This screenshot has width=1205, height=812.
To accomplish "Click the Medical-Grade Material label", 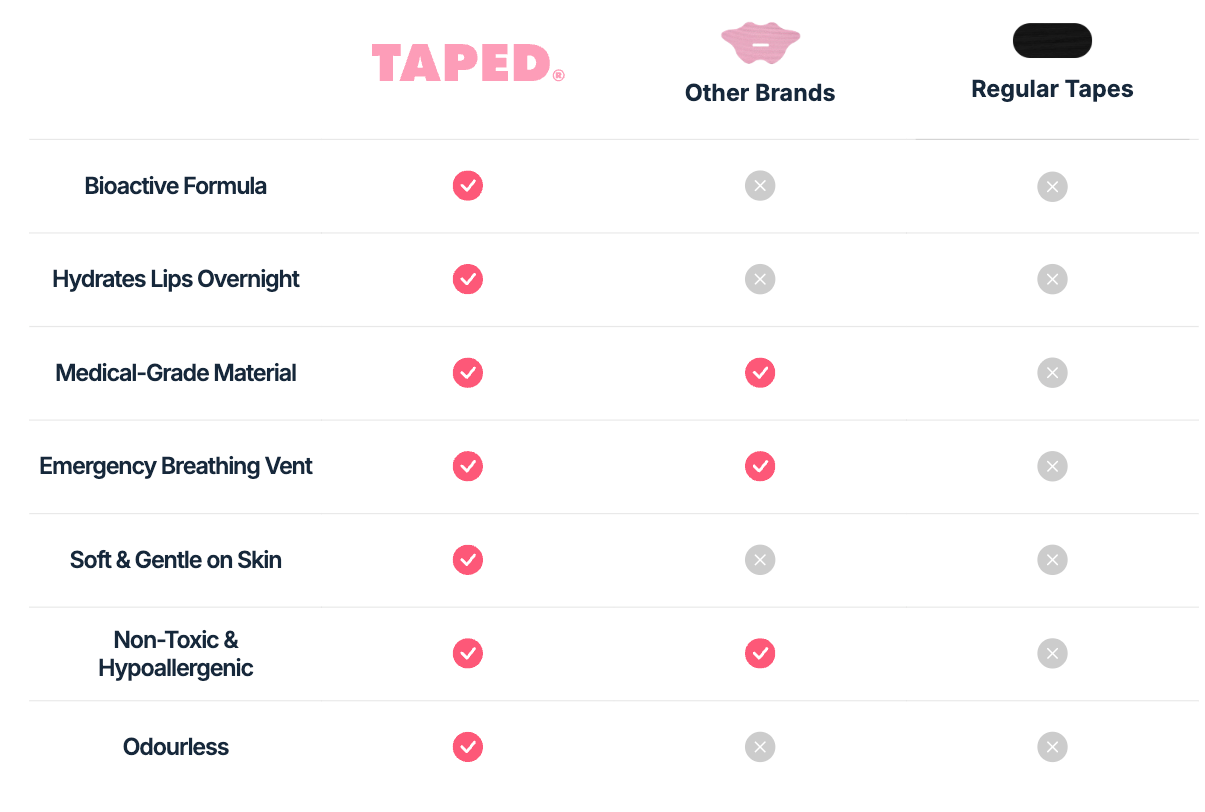I will [x=176, y=373].
